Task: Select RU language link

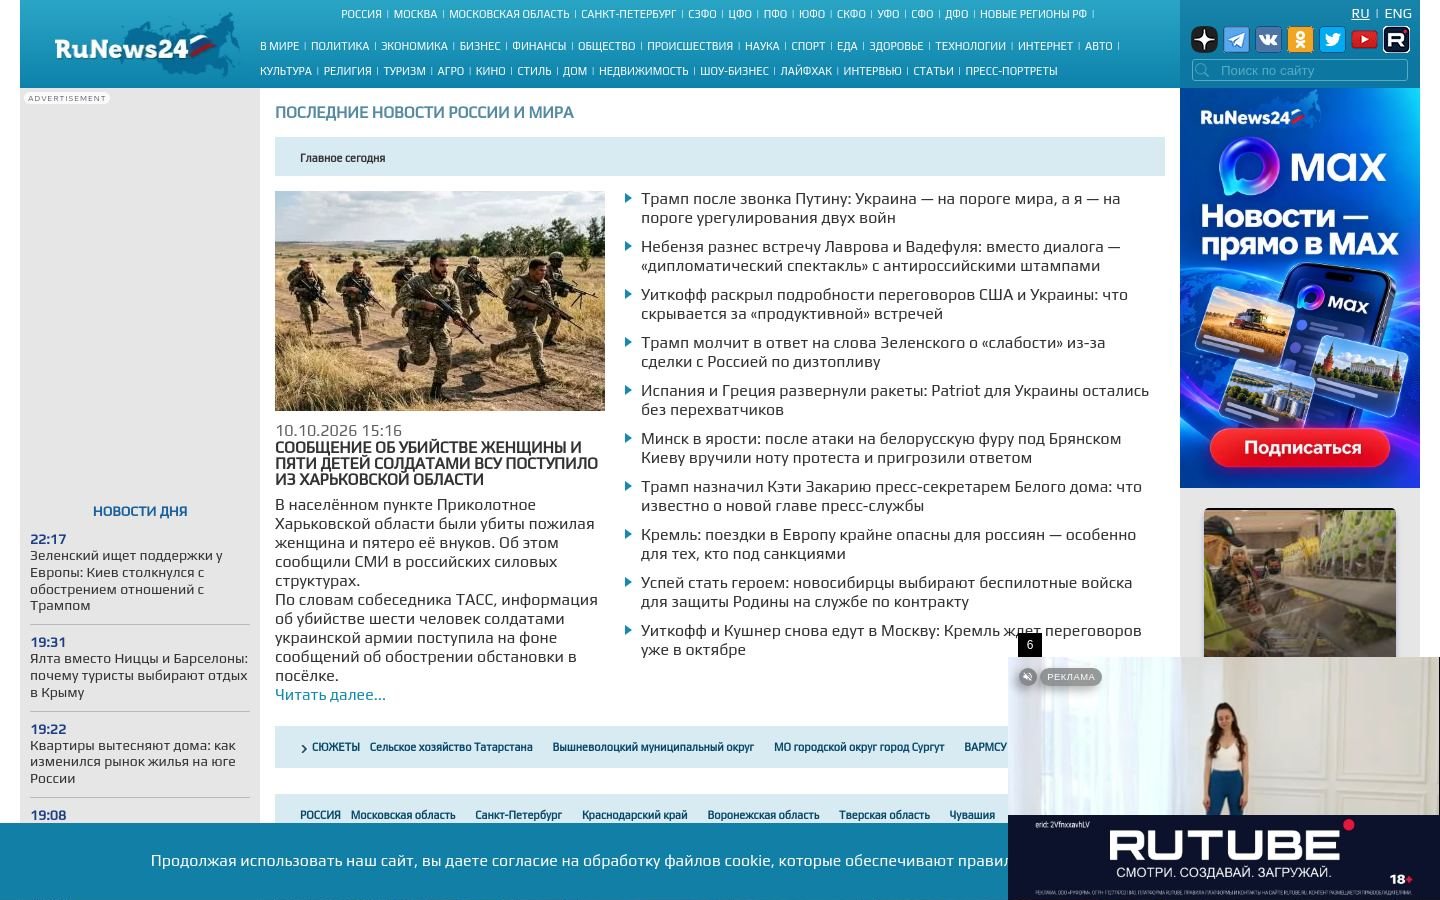Action: pyautogui.click(x=1360, y=13)
